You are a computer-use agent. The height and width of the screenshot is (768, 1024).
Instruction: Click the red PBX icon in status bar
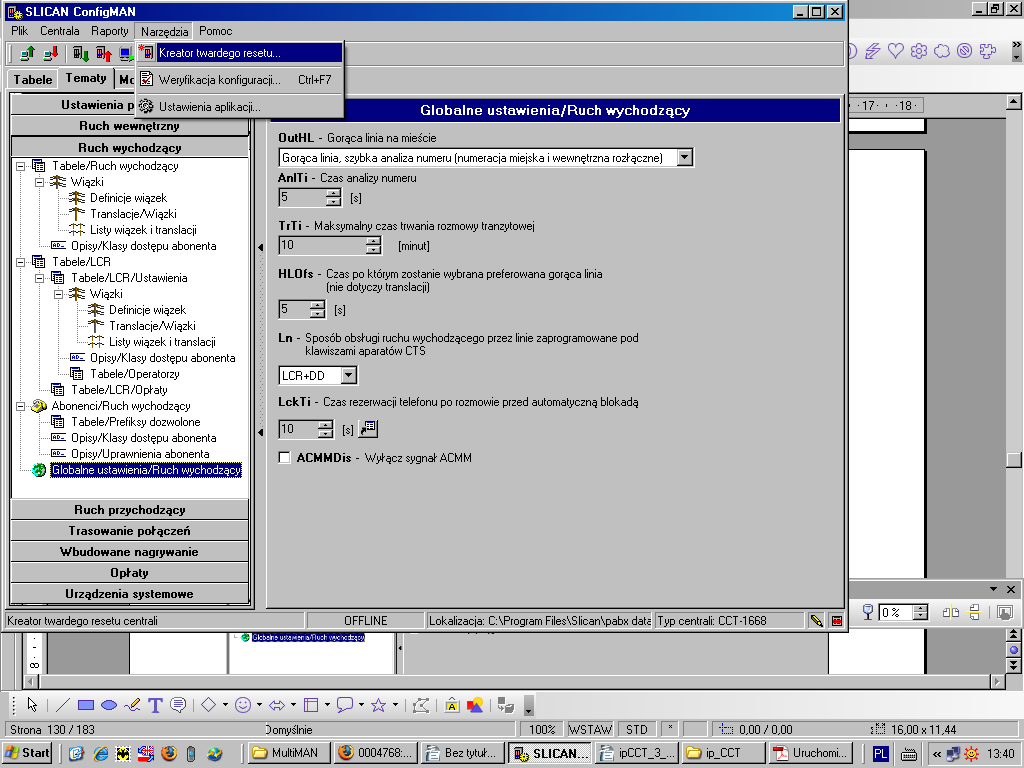[x=837, y=620]
